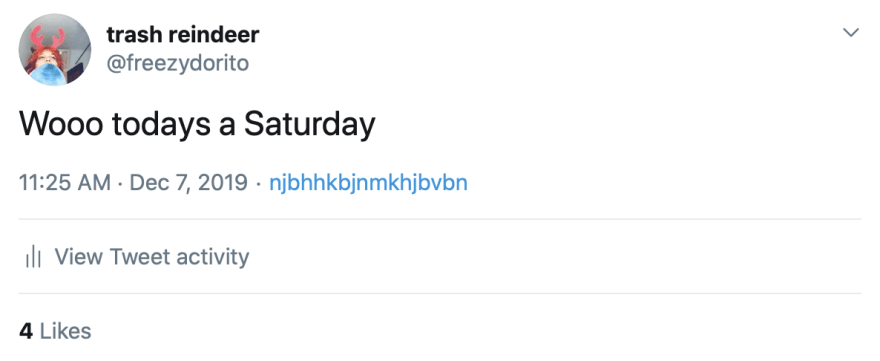Click the bold number 4 in likes
This screenshot has height=361, width=880.
click(x=26, y=331)
